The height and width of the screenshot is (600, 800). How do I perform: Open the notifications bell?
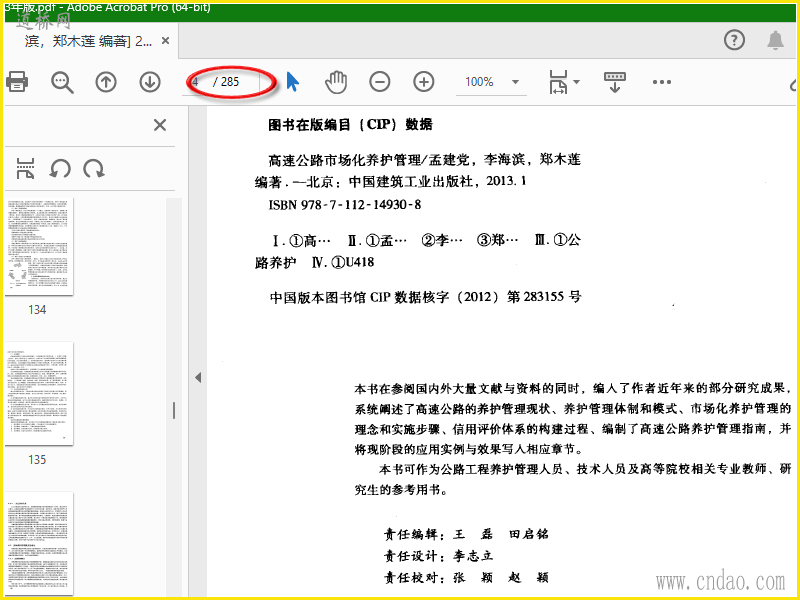click(776, 40)
